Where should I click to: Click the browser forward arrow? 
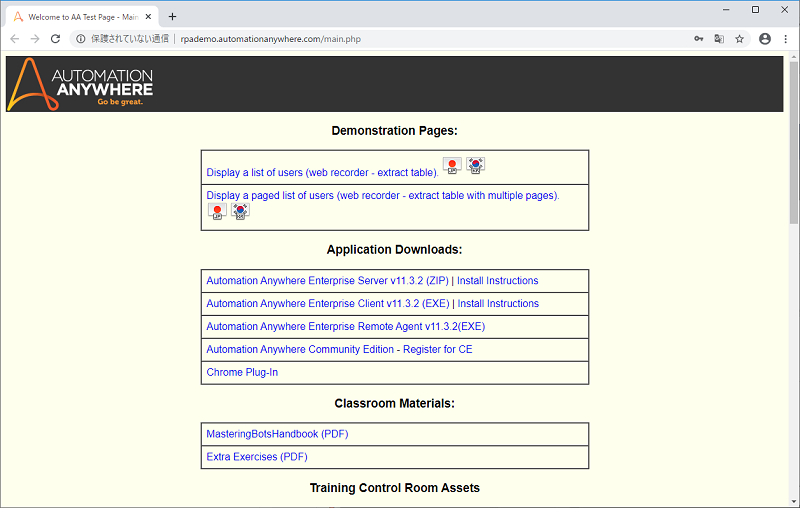(35, 39)
